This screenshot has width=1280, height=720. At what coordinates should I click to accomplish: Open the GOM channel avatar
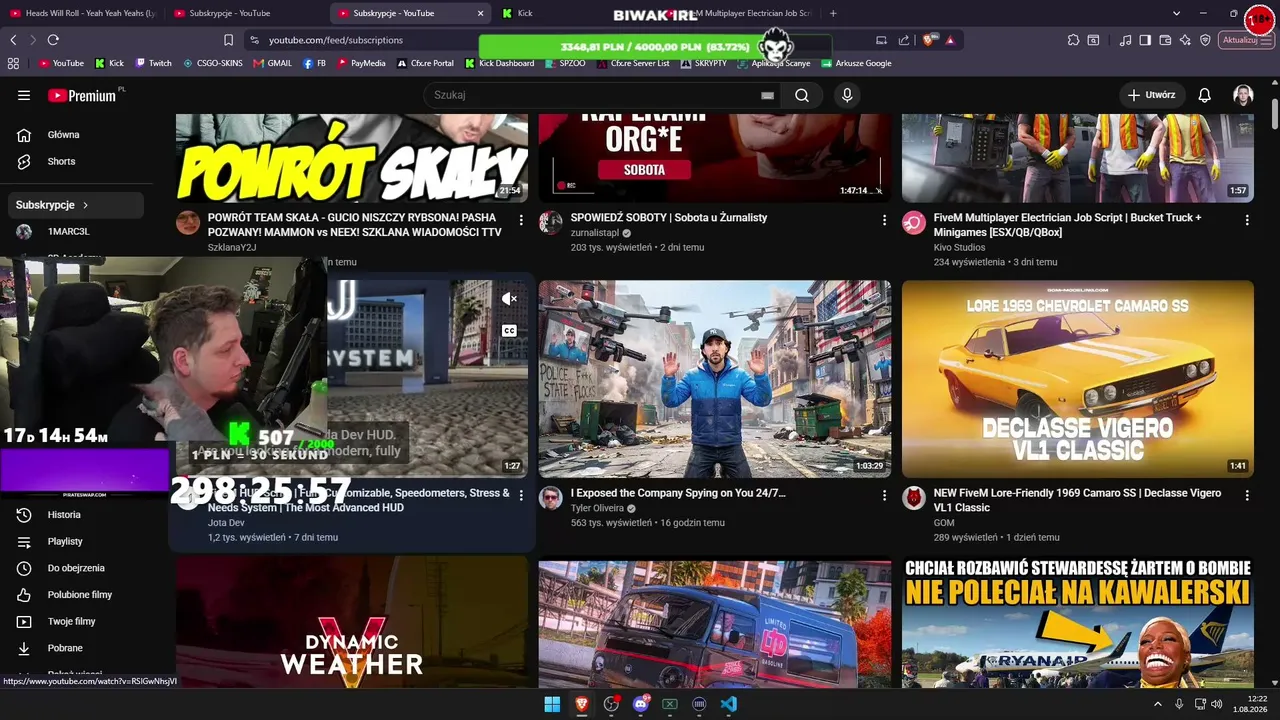tap(914, 498)
